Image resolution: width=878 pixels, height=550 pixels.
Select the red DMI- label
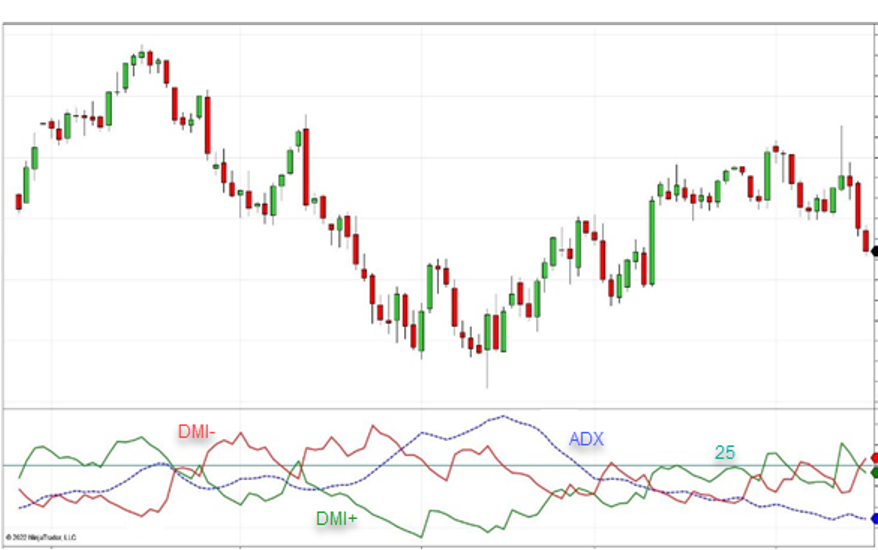(197, 432)
